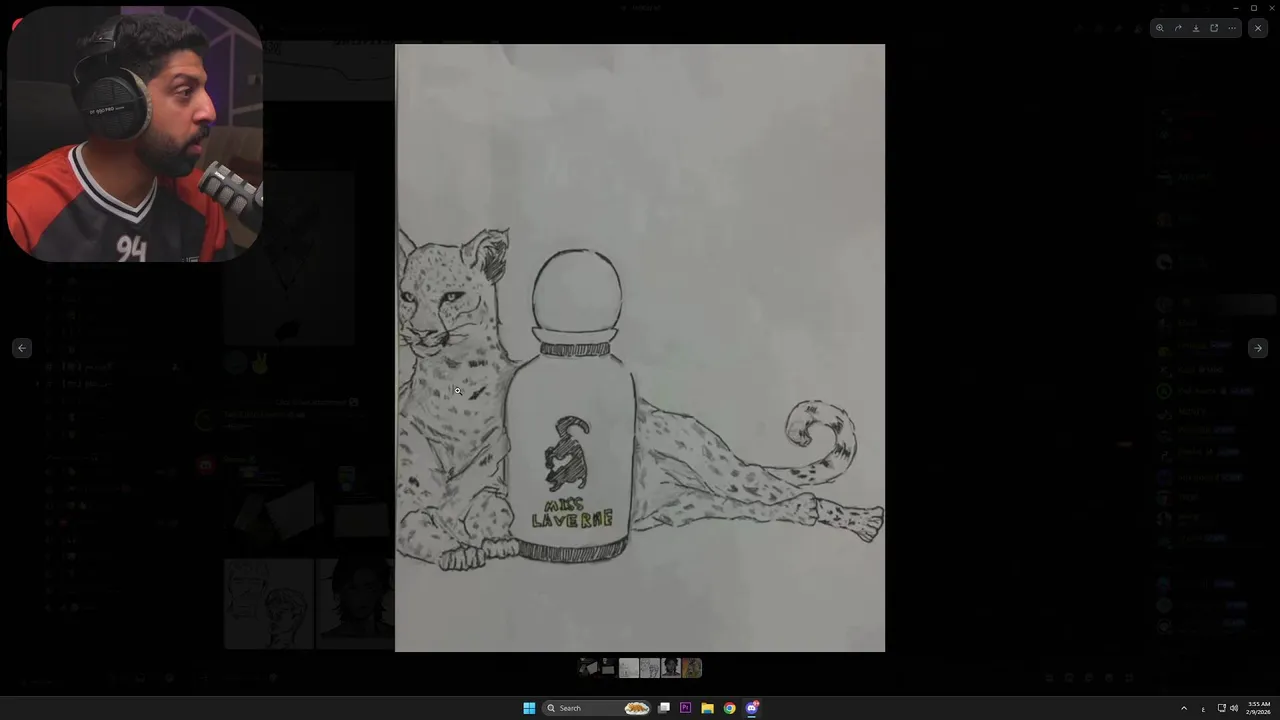Click the forward arrow icon in viewer toolbar
This screenshot has height=720, width=1280.
1178,28
